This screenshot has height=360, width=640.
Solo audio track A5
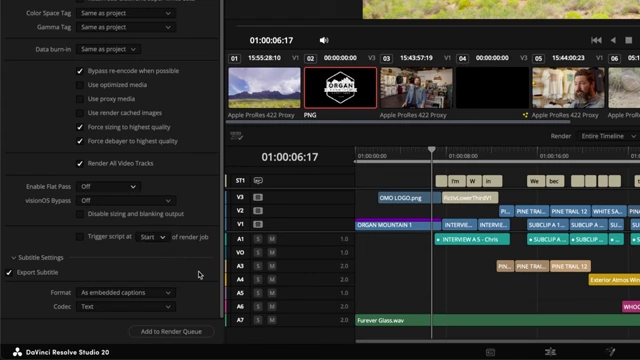258,293
